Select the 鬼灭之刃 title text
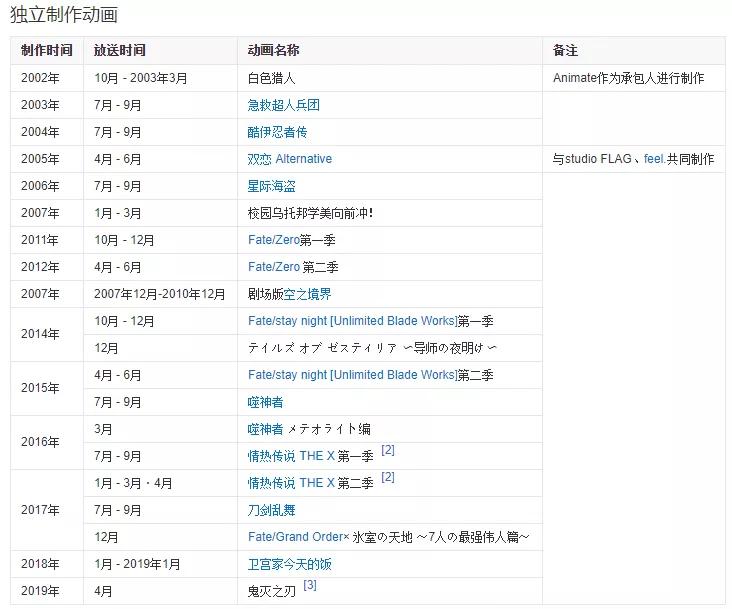 (x=271, y=591)
